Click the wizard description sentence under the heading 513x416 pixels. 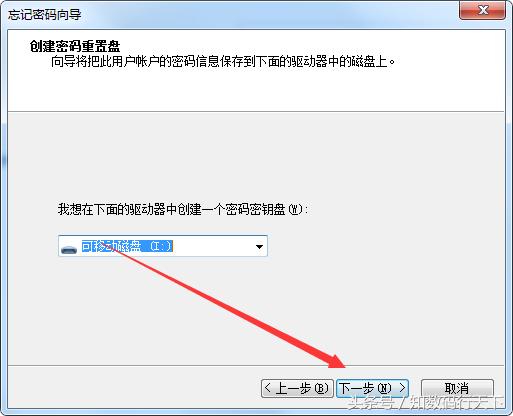(223, 62)
